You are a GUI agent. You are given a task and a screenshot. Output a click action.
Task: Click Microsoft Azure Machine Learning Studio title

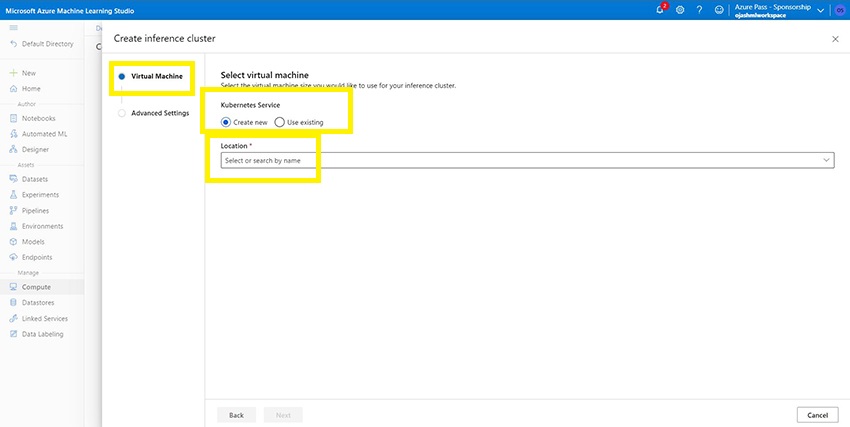(x=70, y=10)
